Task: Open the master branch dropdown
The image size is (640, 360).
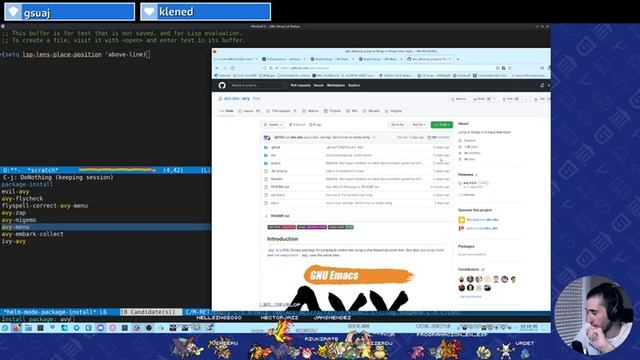Action: pyautogui.click(x=273, y=124)
